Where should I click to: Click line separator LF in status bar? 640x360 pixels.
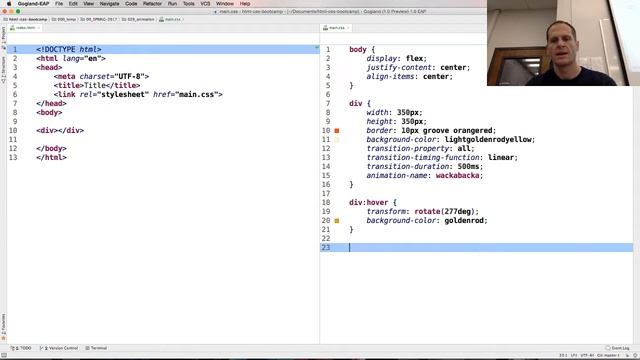click(574, 356)
